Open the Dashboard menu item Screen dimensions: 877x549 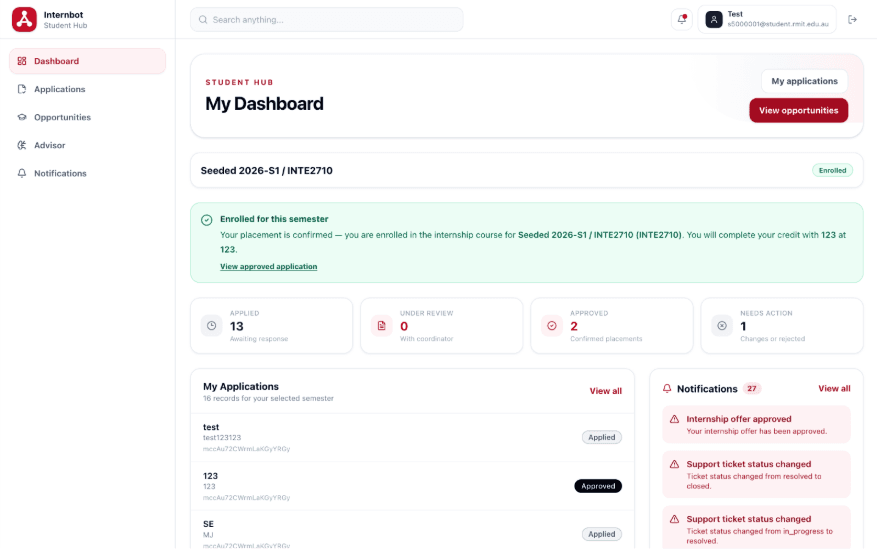tap(87, 61)
